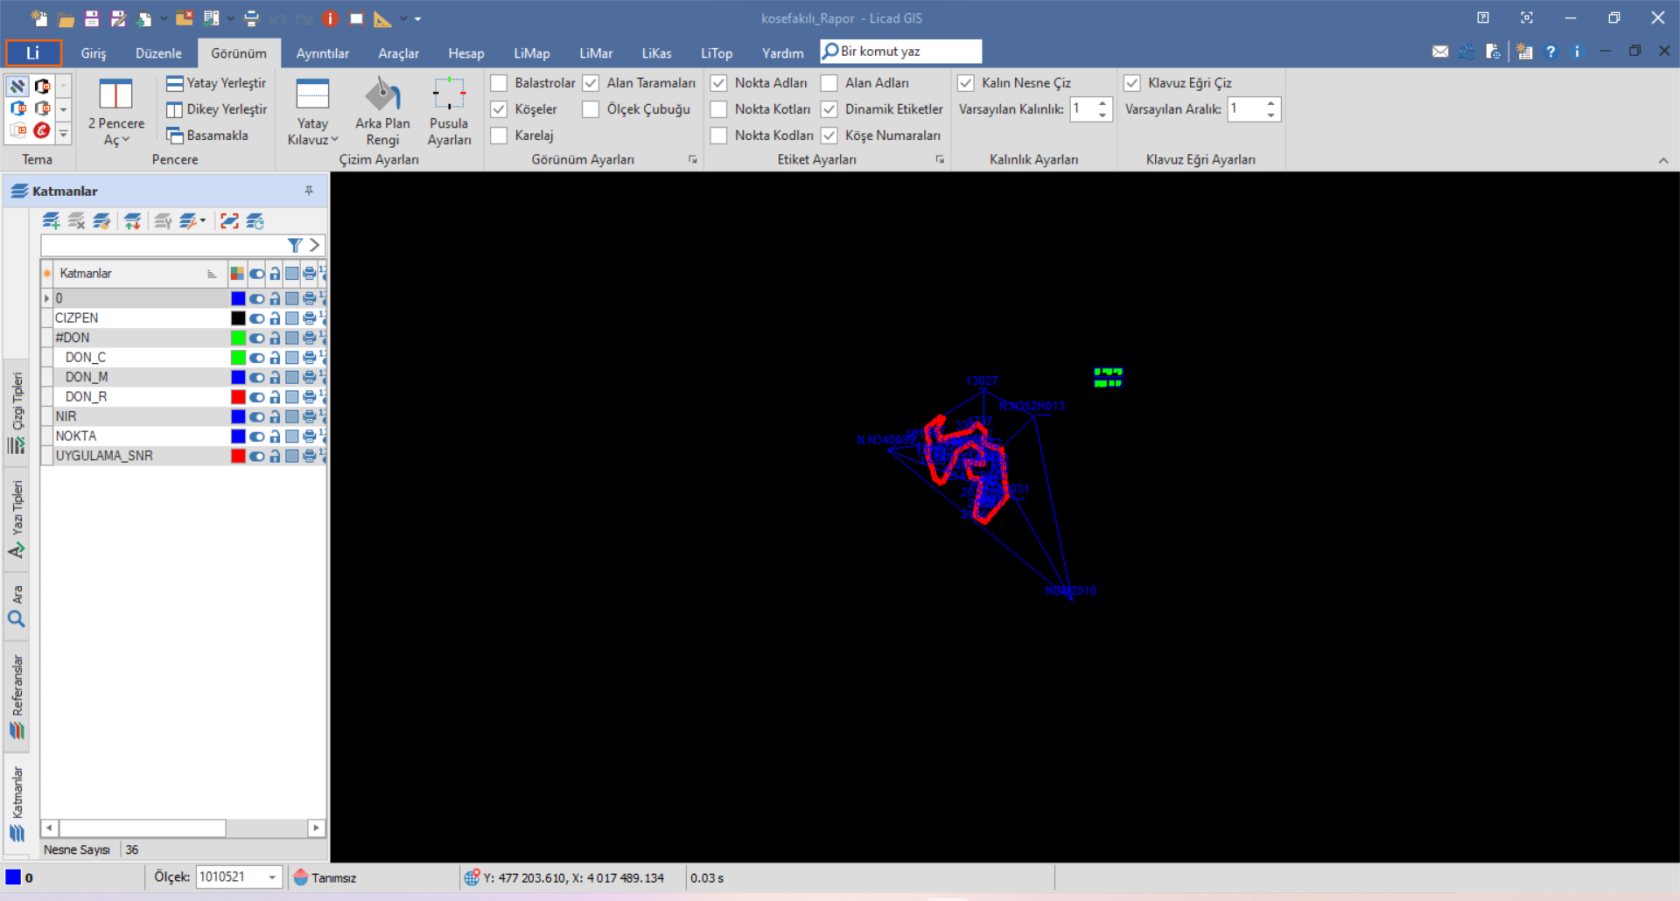Toggle the Karelaj checkbox
This screenshot has width=1680, height=901.
pyautogui.click(x=499, y=135)
